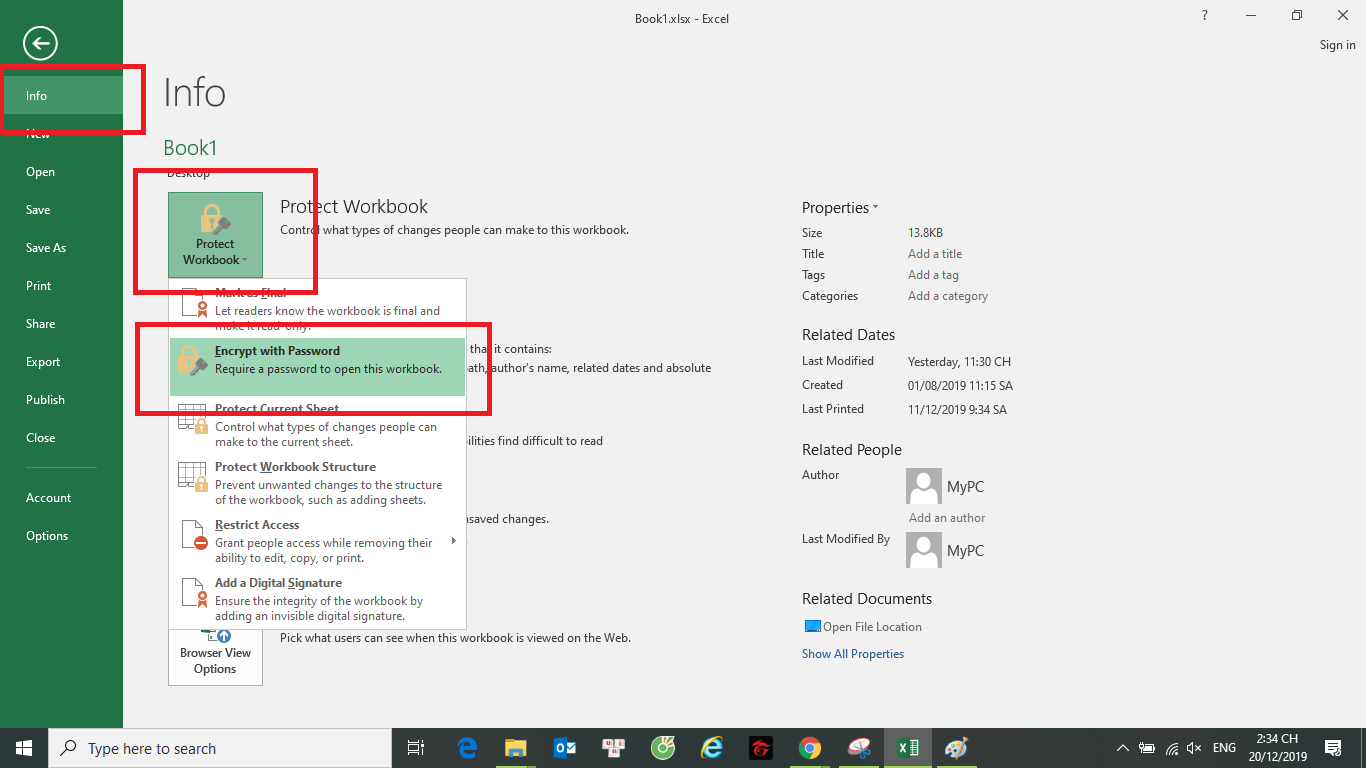Screen dimensions: 1366x768
Task: Click the Book1 document heading
Action: tap(190, 148)
